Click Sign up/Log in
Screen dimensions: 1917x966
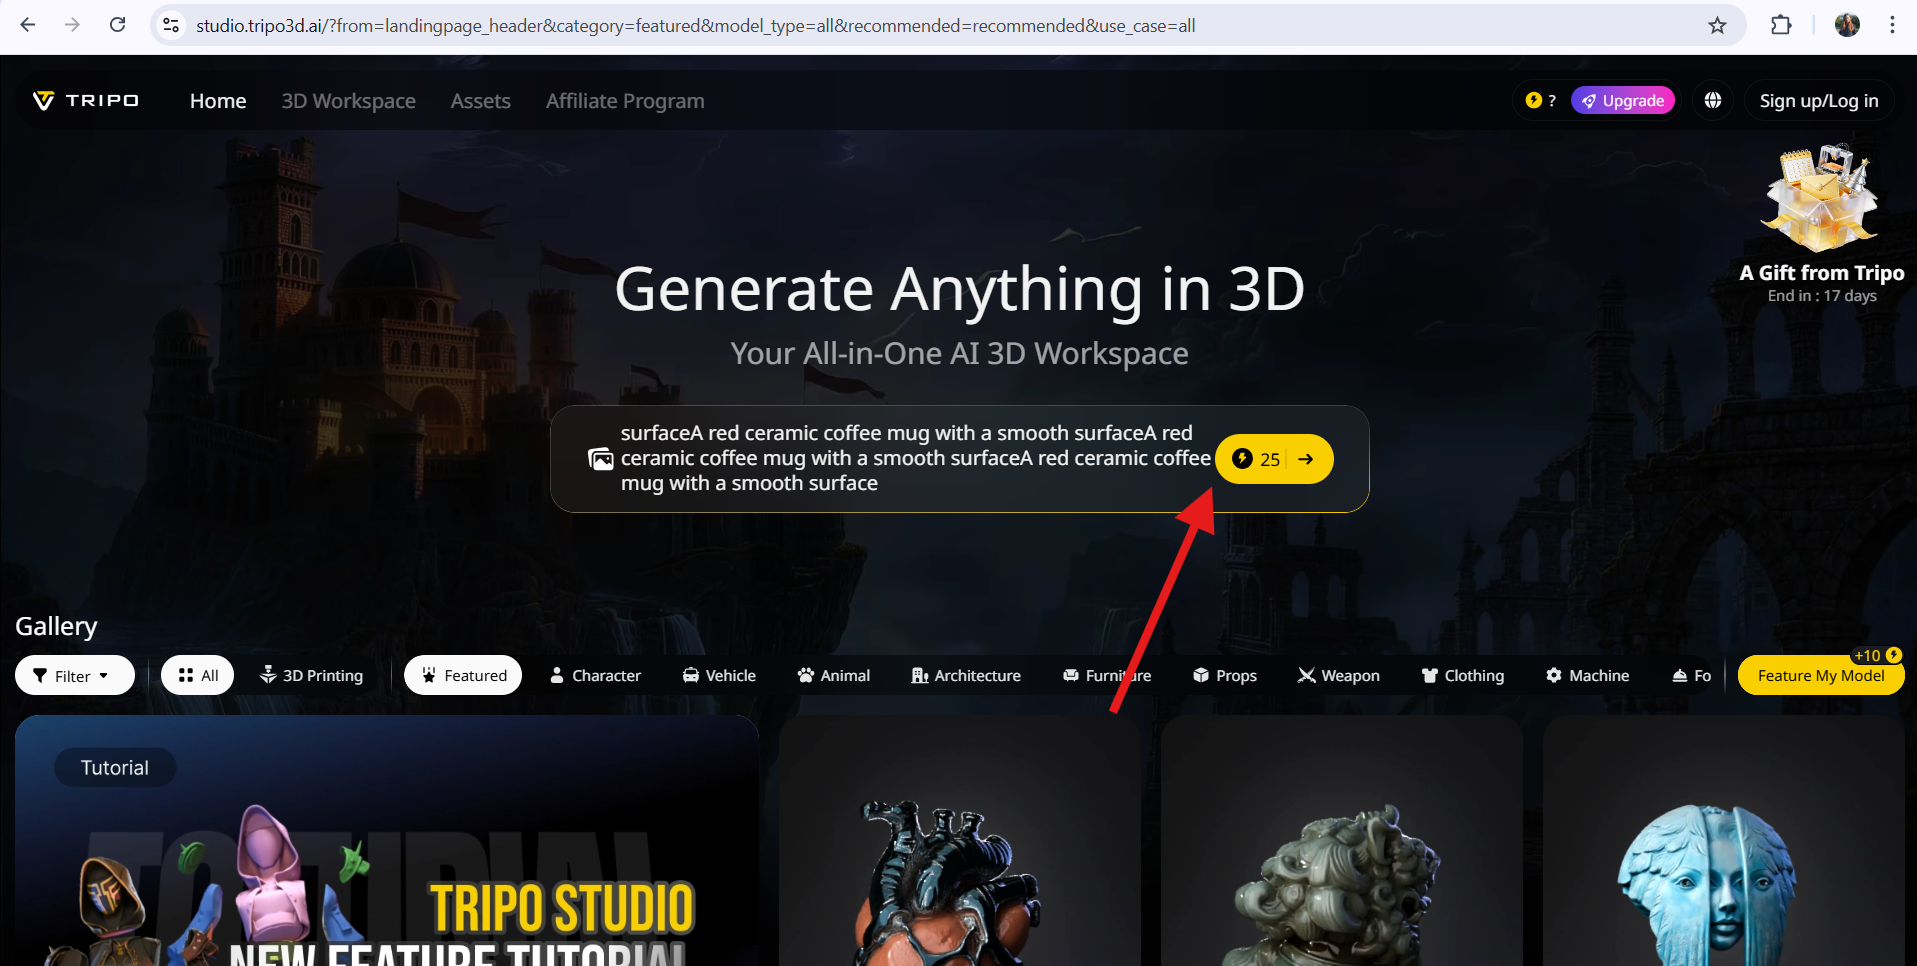[x=1819, y=100]
